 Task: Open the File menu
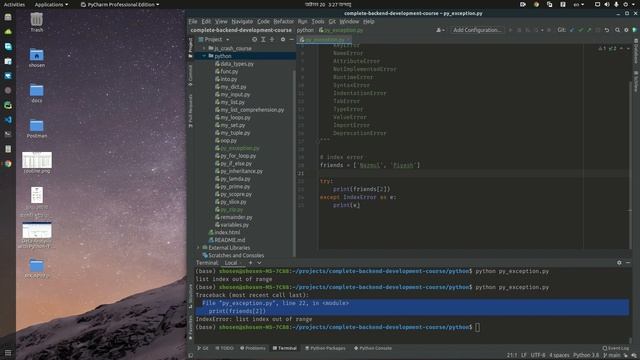click(x=193, y=21)
